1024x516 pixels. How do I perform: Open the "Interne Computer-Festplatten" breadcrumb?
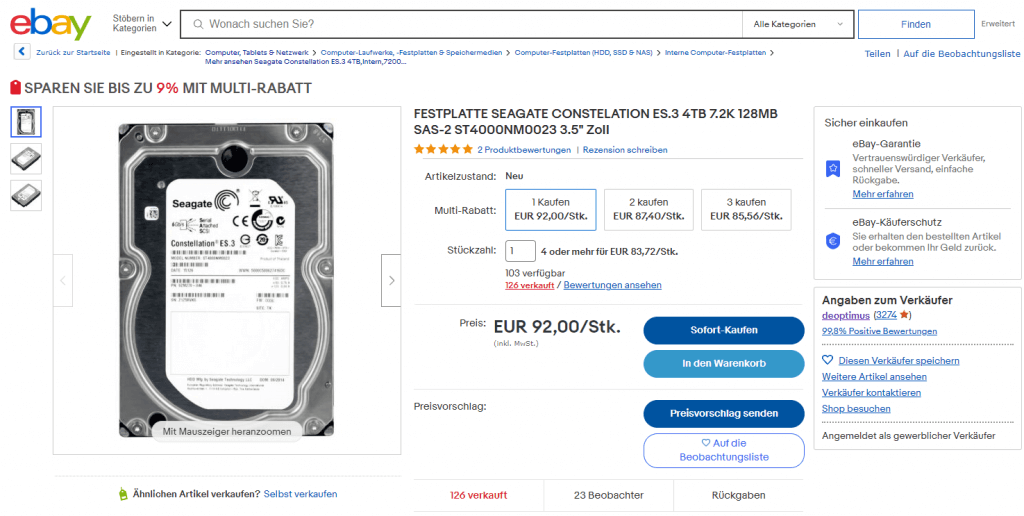(718, 52)
